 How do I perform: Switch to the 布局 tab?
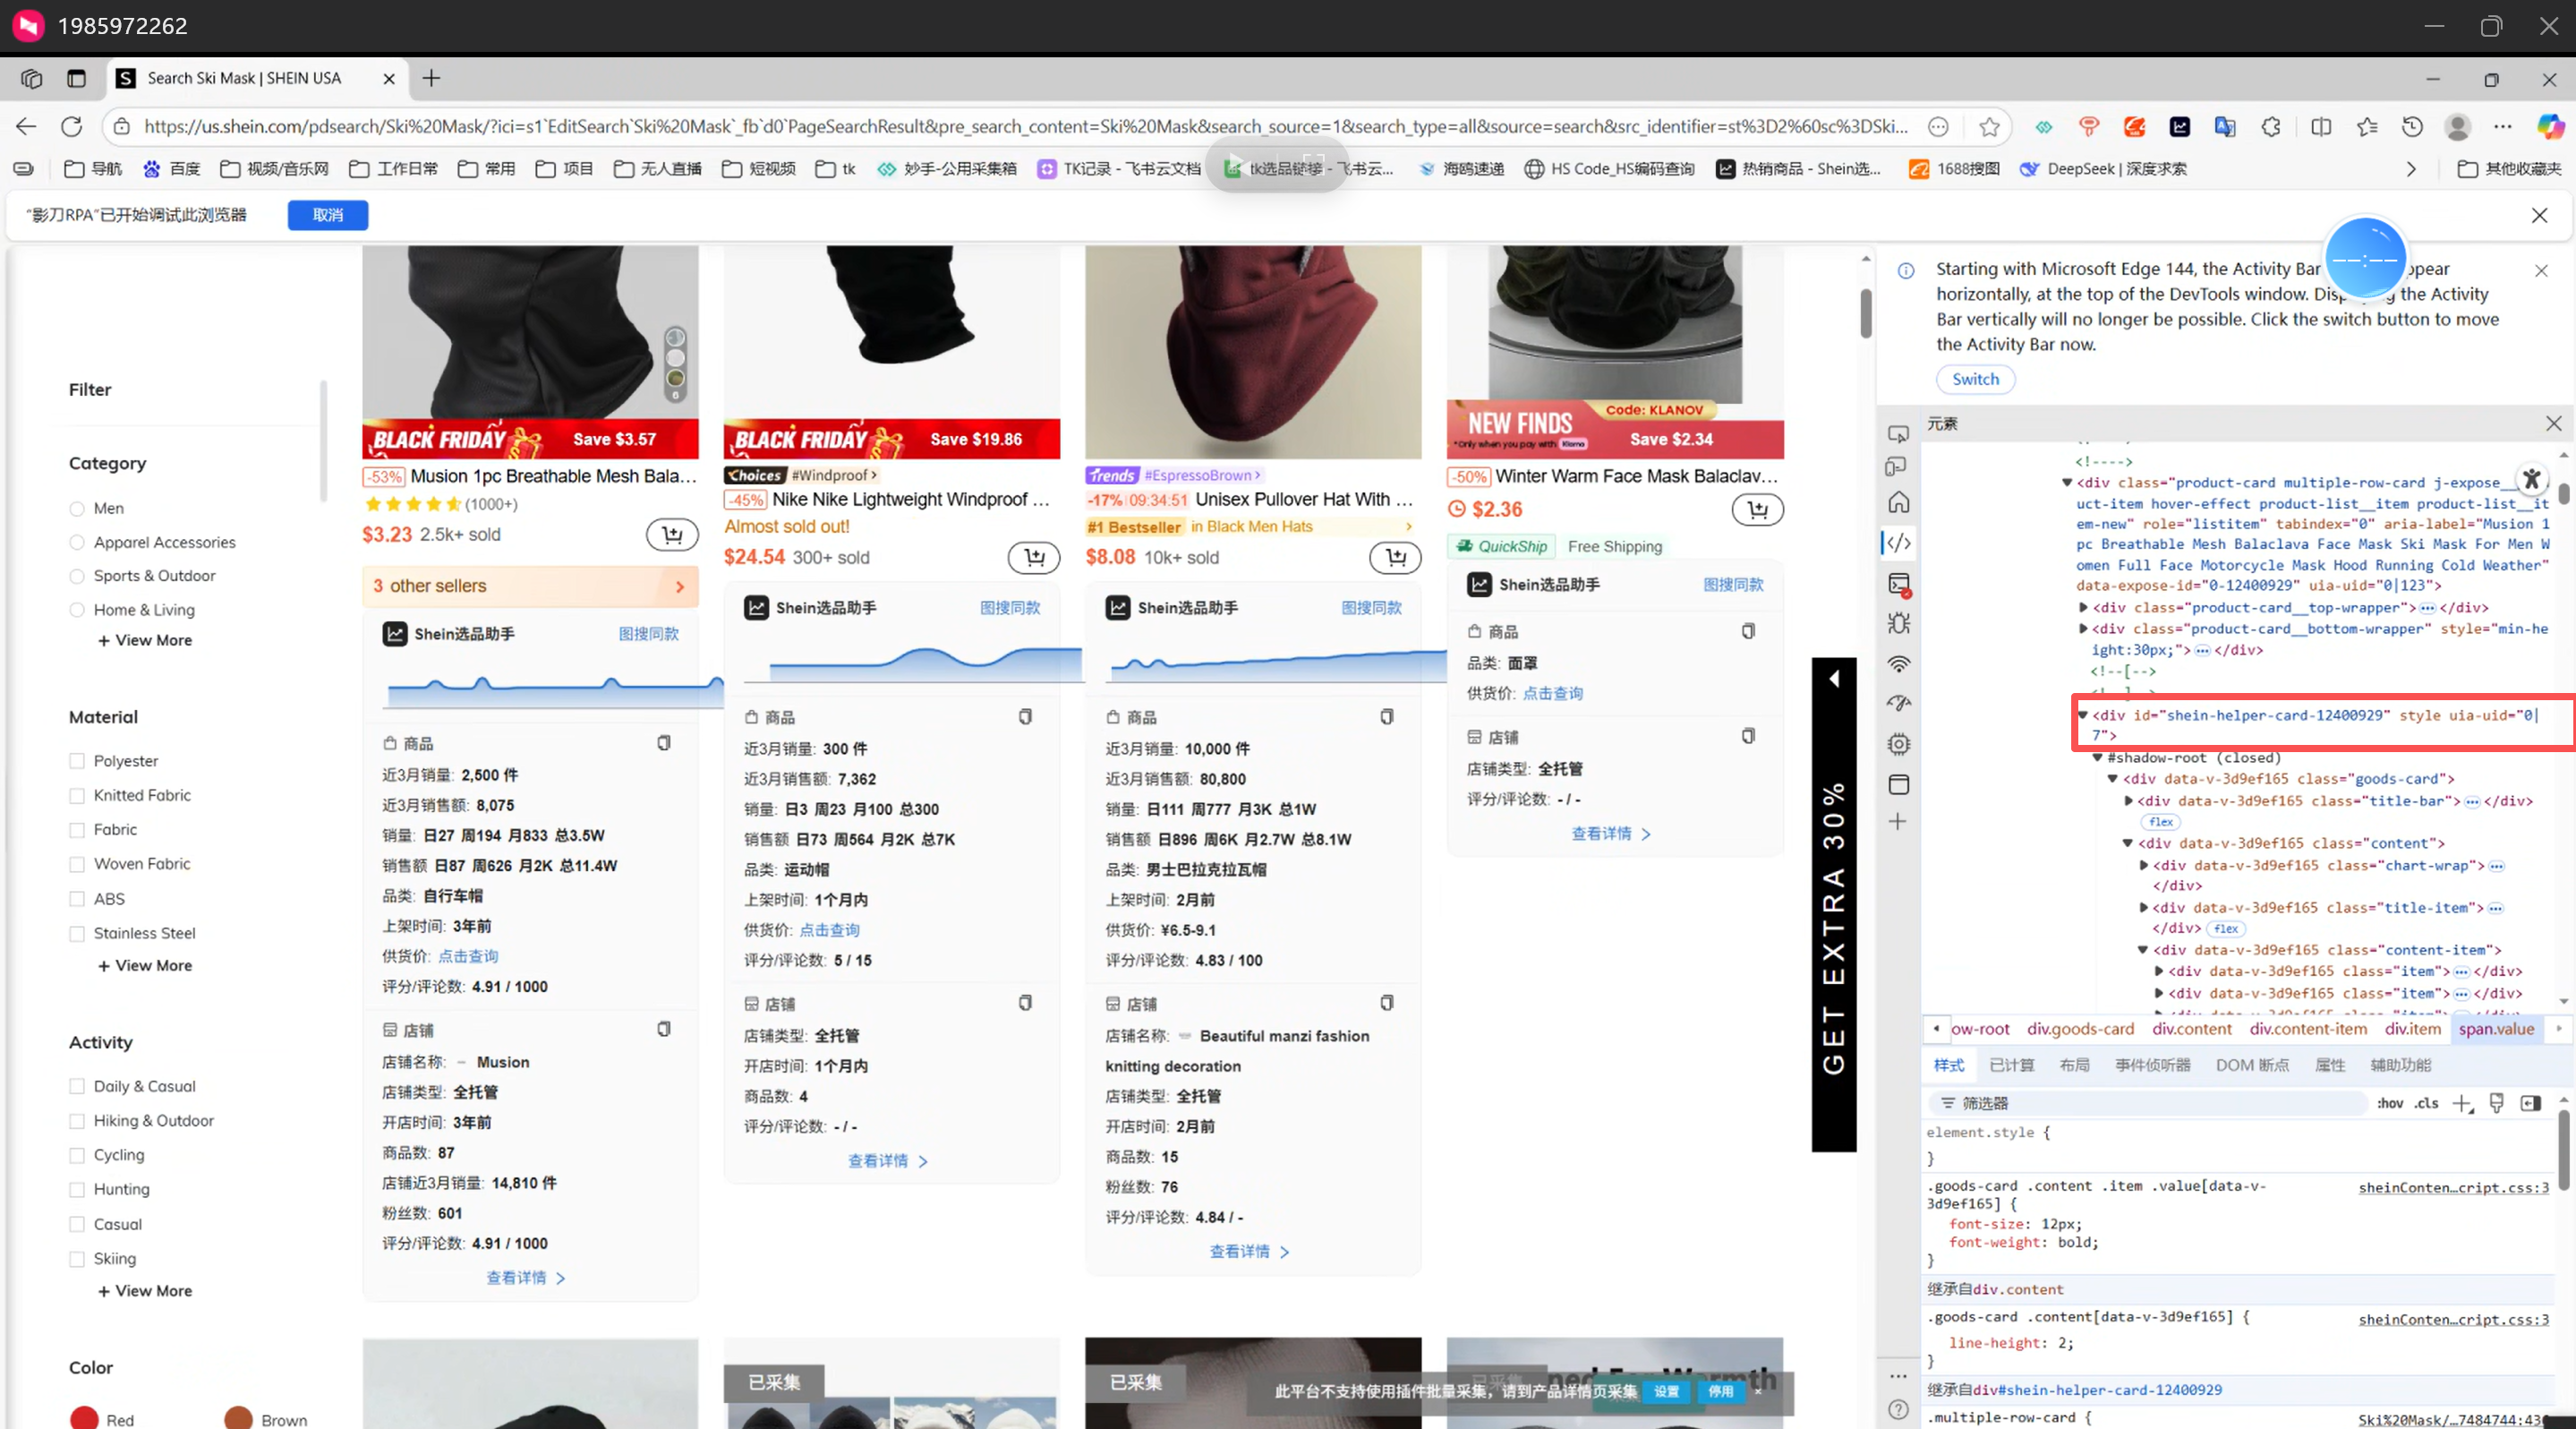[x=2074, y=1066]
